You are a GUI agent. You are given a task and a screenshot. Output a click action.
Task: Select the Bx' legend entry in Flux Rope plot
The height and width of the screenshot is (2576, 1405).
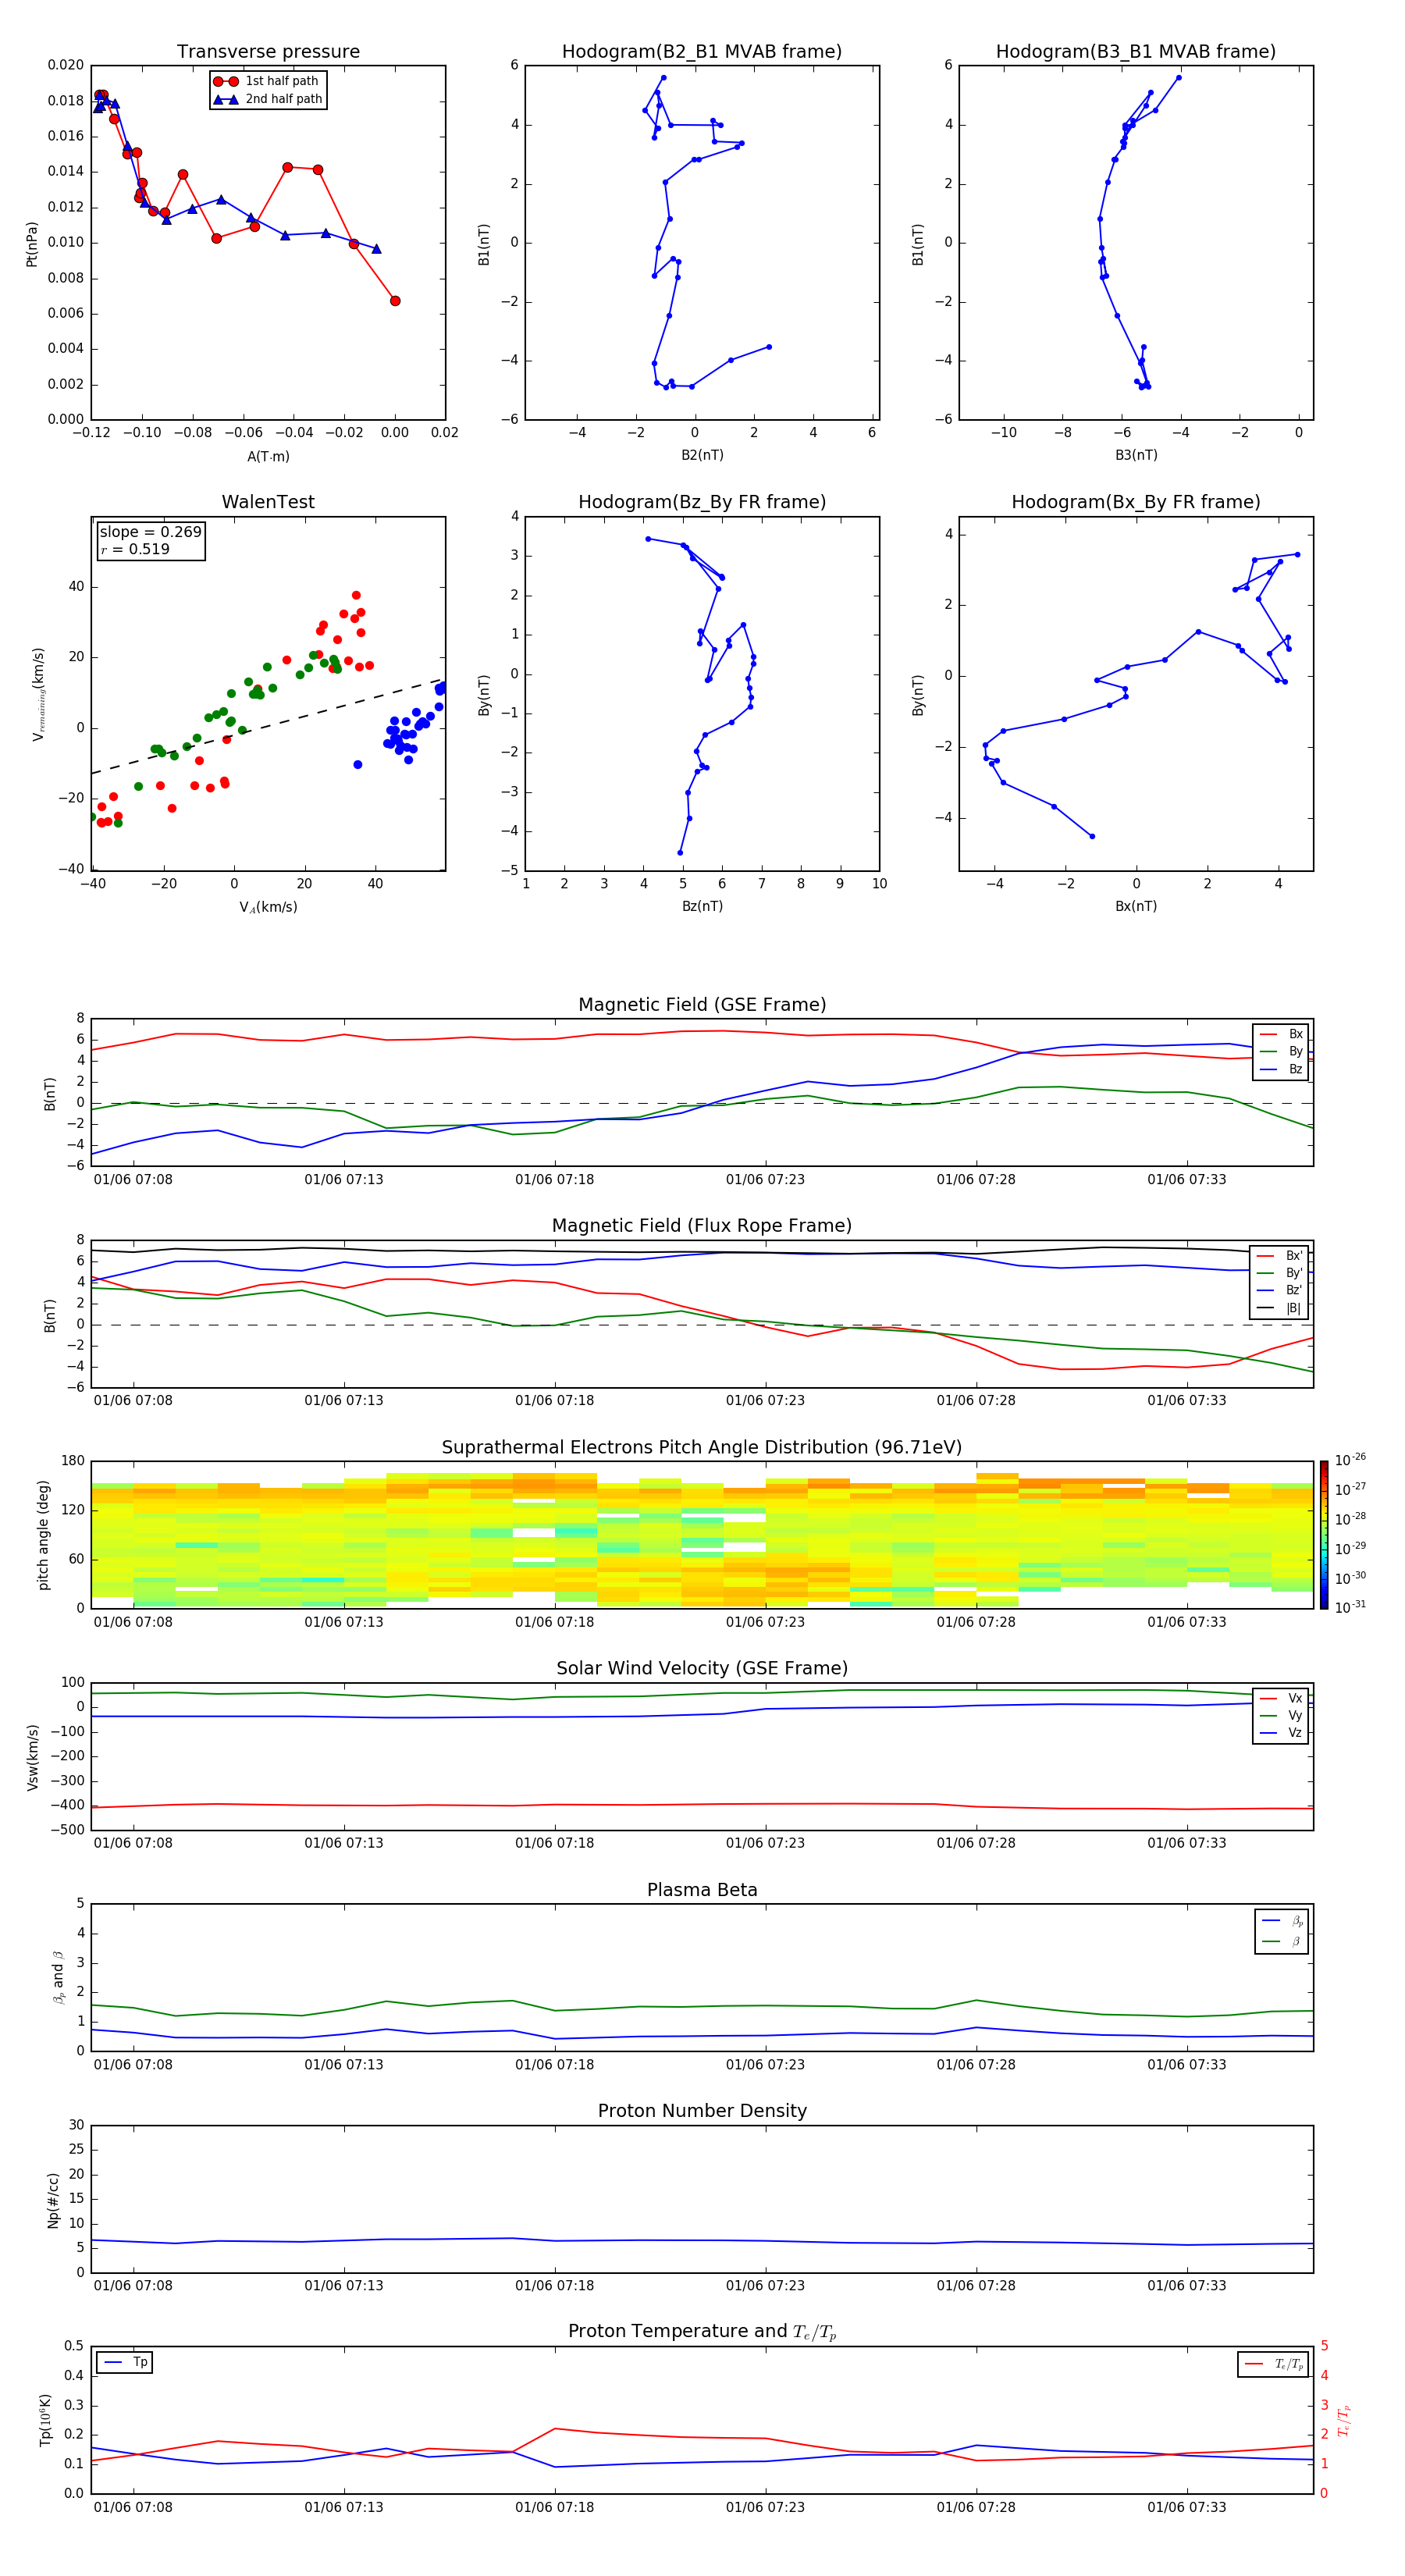point(1280,1256)
